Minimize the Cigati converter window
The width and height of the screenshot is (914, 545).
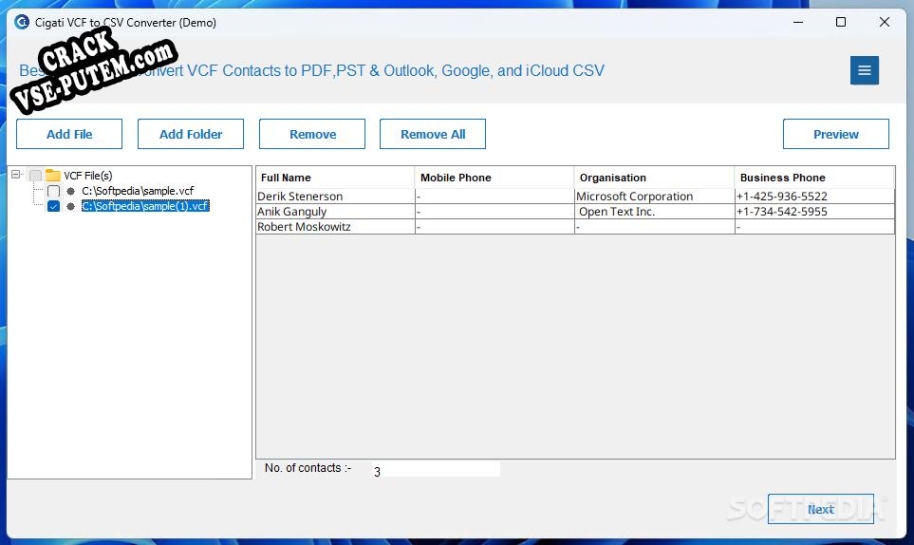pyautogui.click(x=798, y=22)
